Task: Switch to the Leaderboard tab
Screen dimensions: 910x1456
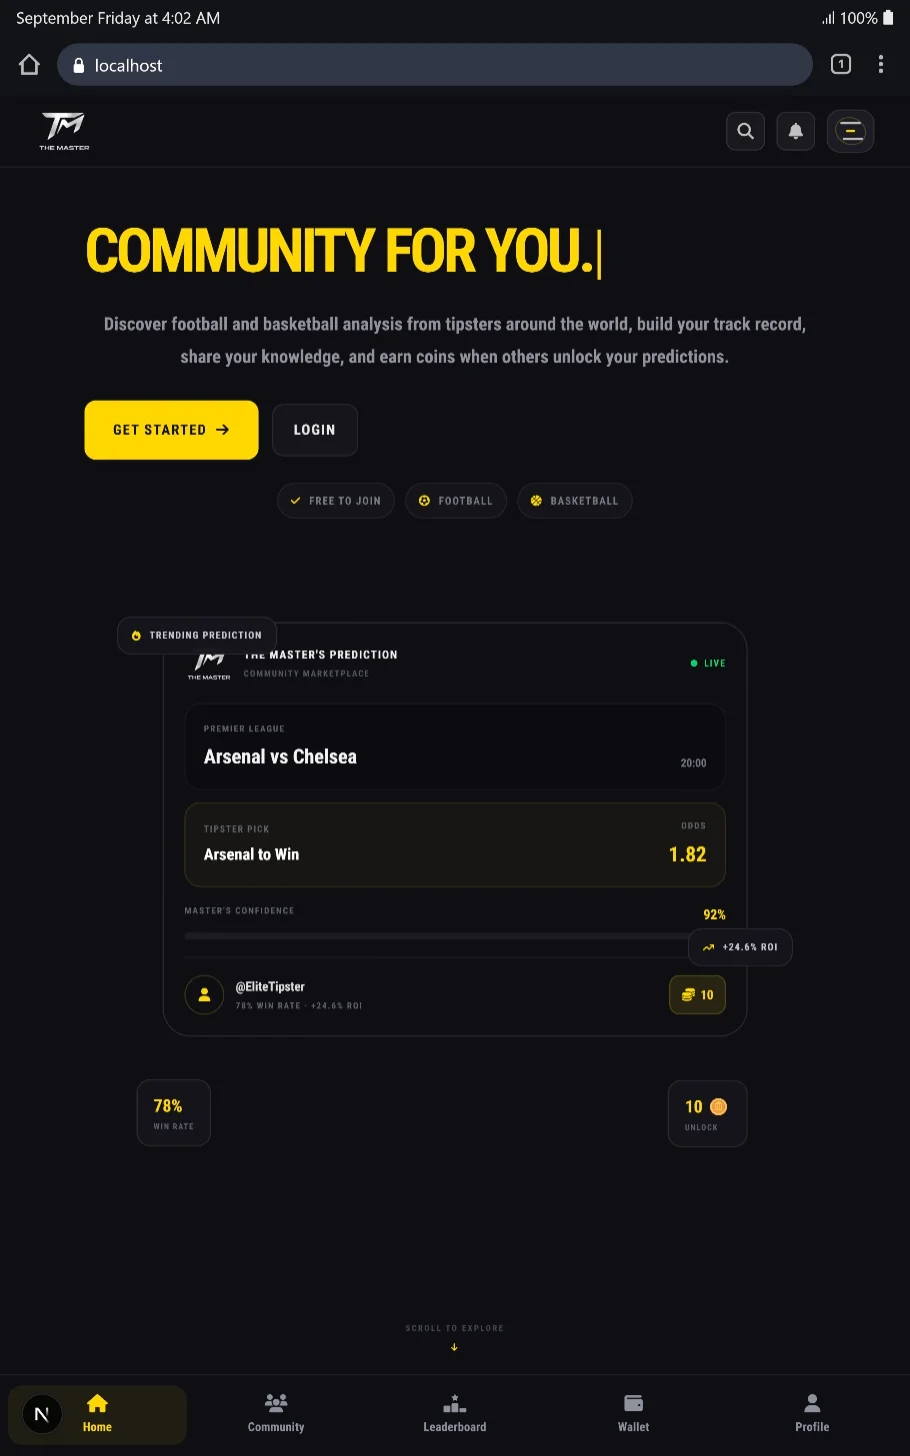Action: 455,1413
